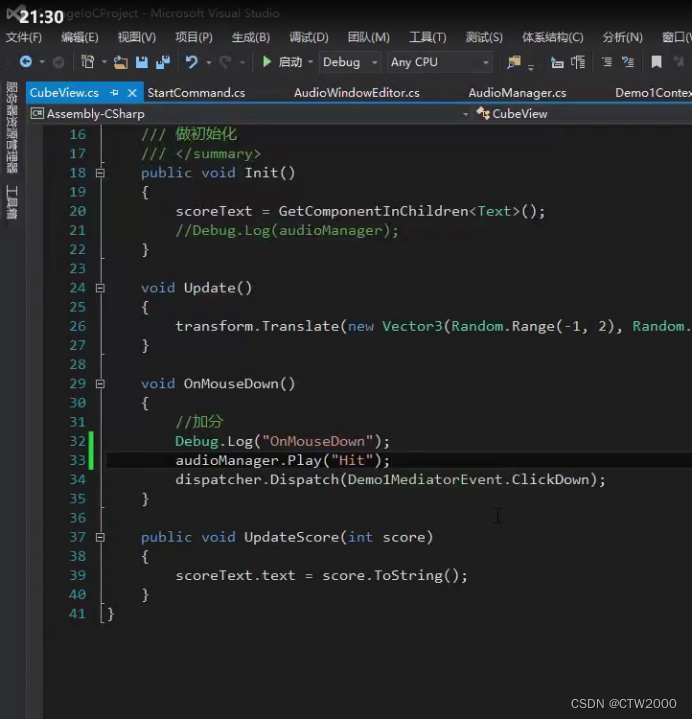The height and width of the screenshot is (719, 693).
Task: Switch to the AudioWindowEditor.cs tab
Action: (x=356, y=93)
